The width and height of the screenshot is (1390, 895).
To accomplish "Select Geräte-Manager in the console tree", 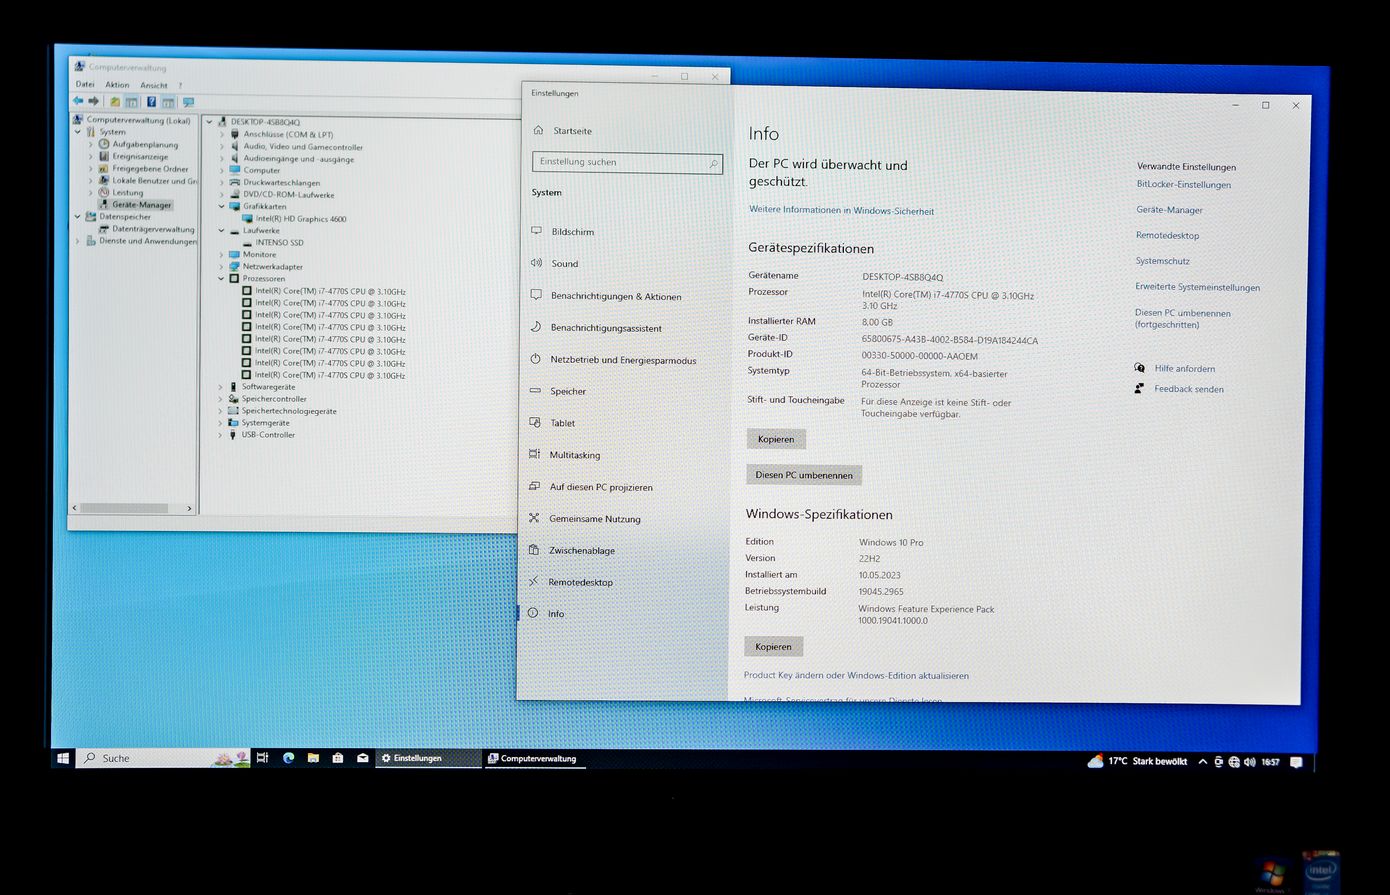I will (142, 204).
